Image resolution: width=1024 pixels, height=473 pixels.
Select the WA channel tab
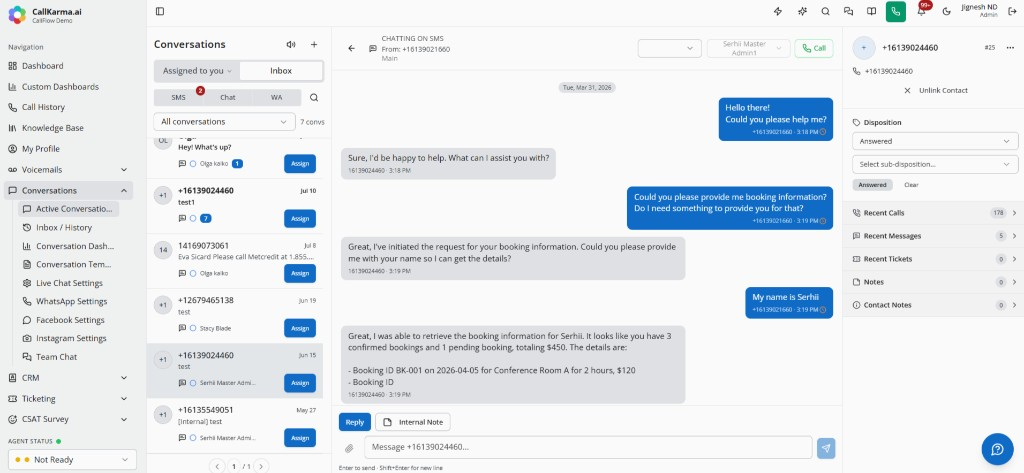click(x=277, y=97)
